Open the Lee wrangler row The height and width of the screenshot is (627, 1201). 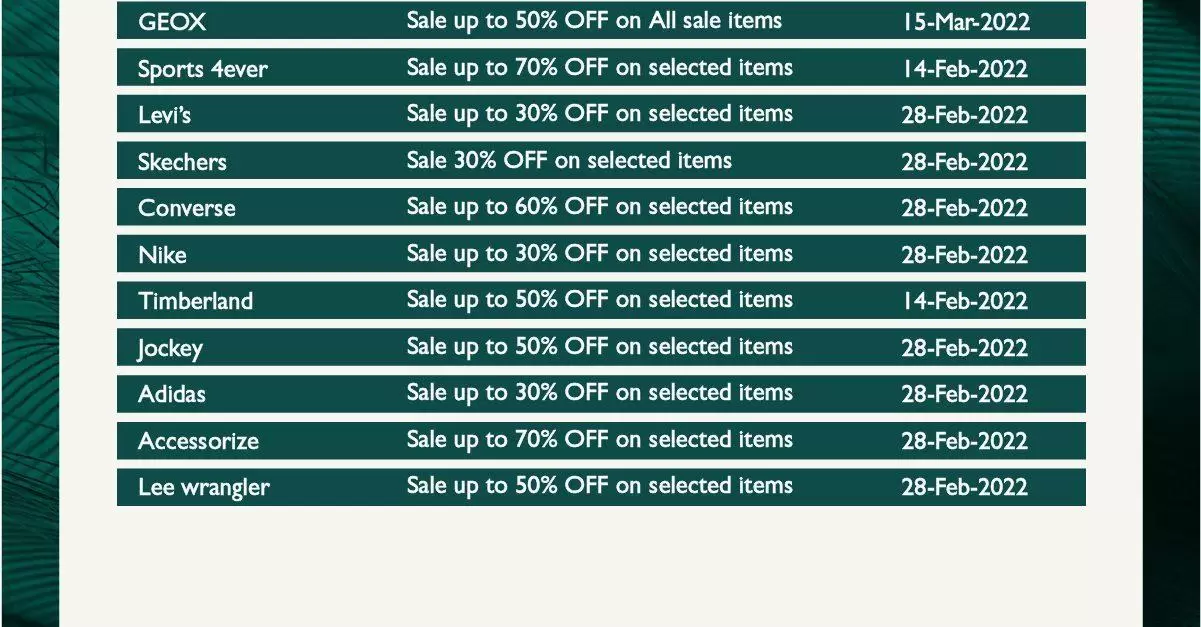(601, 486)
